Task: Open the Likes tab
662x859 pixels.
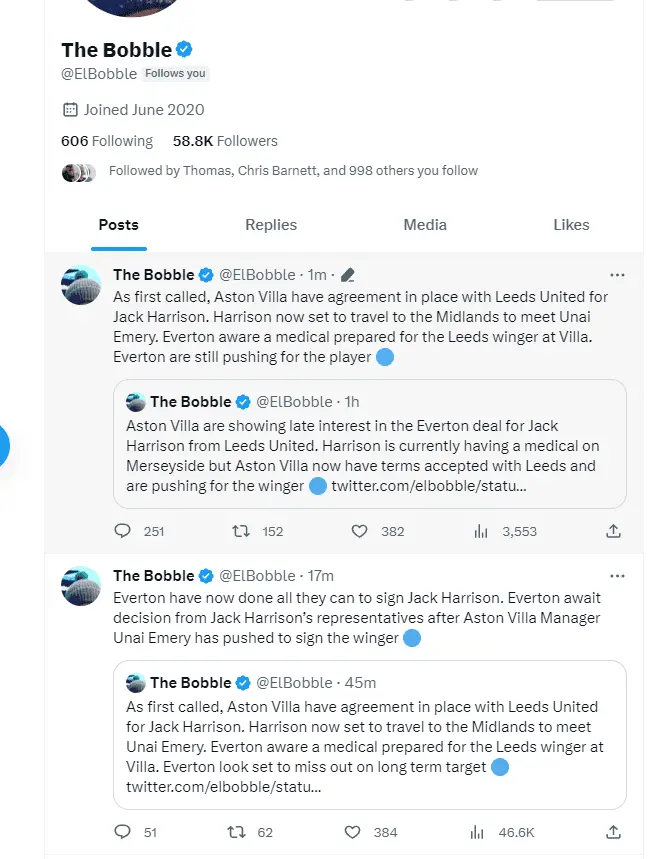Action: [x=571, y=225]
